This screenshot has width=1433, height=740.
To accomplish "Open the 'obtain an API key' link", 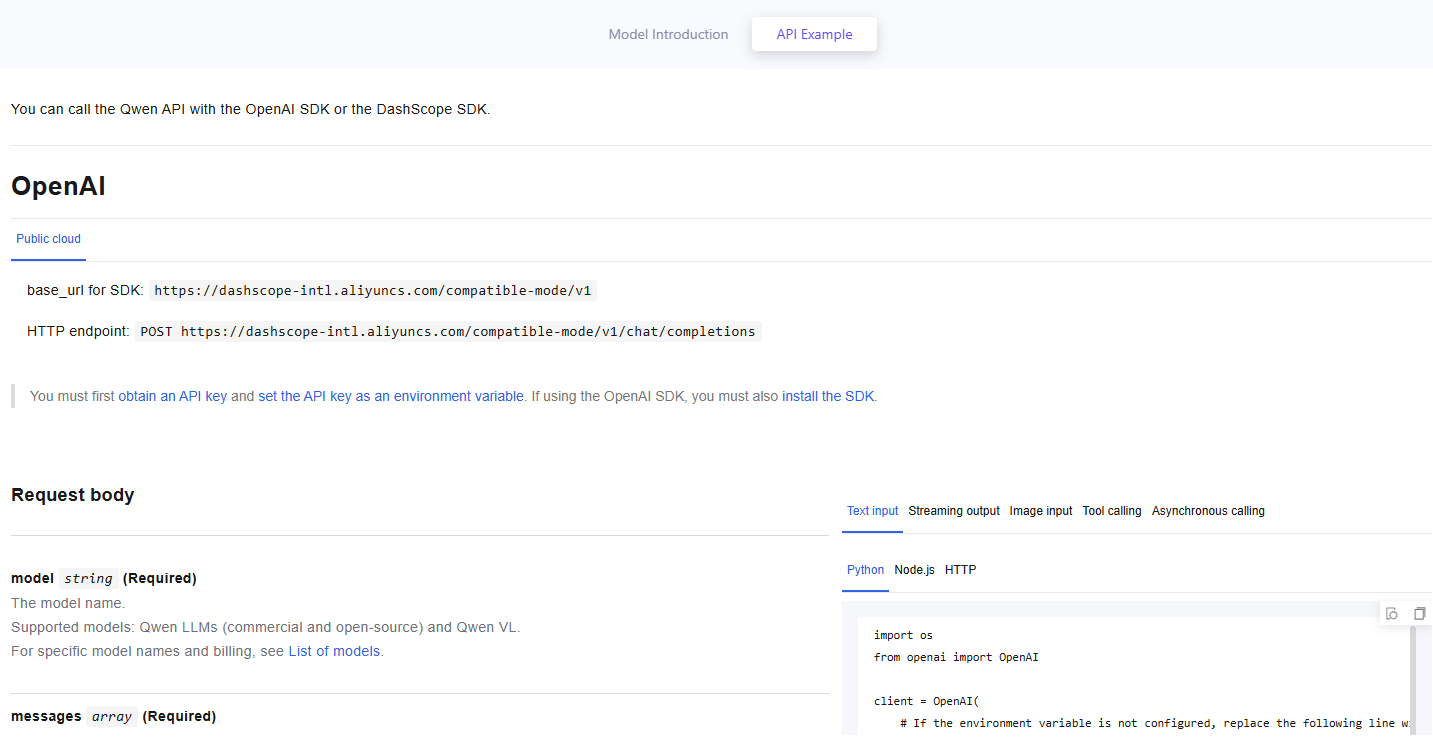I will click(172, 396).
